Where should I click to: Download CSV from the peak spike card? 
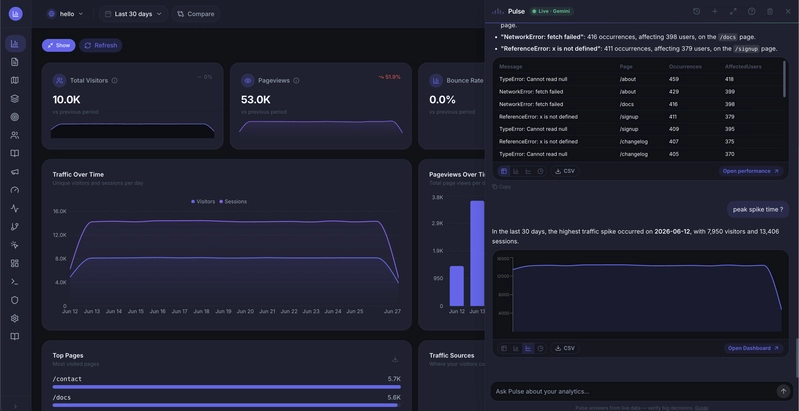[565, 348]
